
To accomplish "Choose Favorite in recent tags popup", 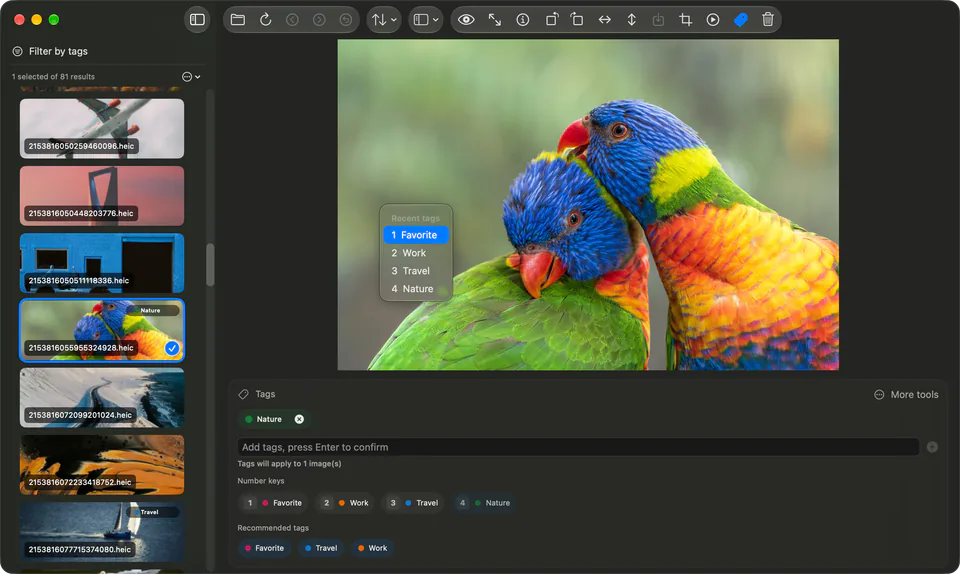I will [x=416, y=235].
